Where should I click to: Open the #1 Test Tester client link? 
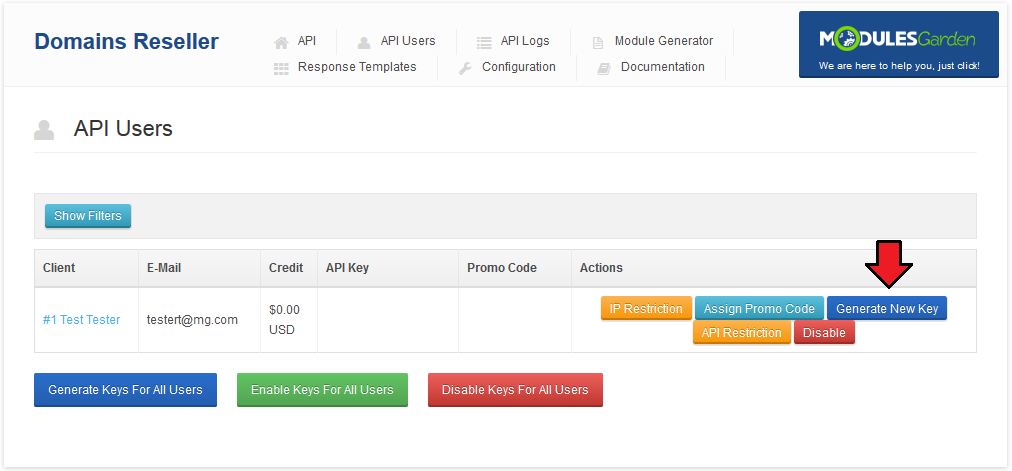[81, 320]
